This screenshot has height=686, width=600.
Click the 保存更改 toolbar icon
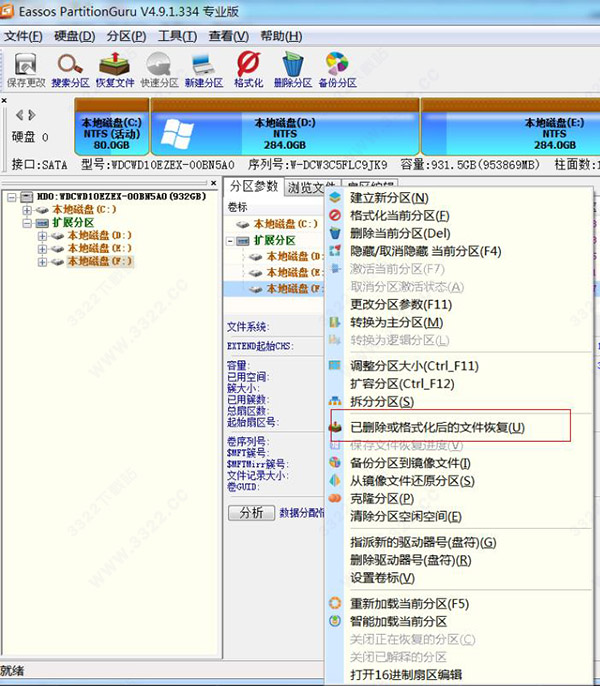(x=26, y=70)
